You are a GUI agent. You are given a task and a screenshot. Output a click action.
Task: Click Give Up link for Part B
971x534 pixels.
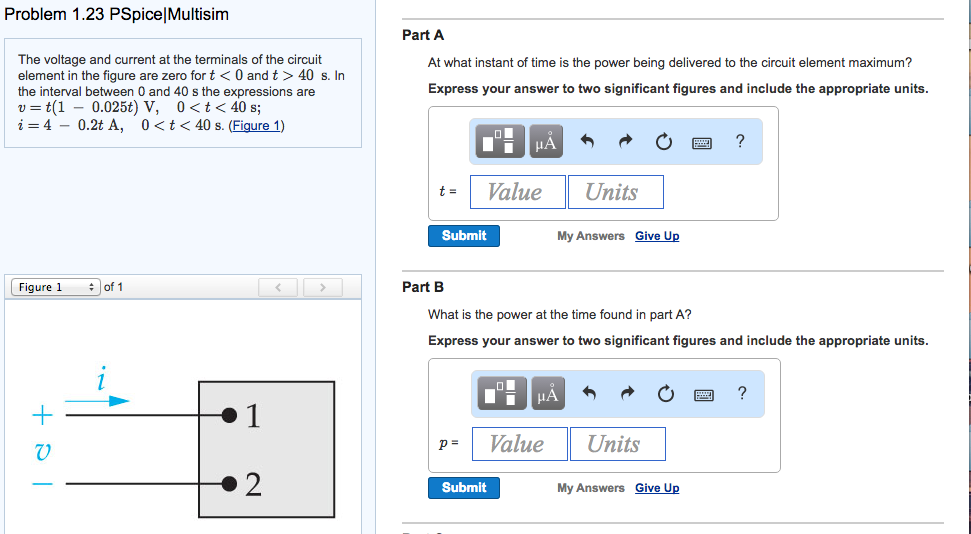[x=657, y=488]
